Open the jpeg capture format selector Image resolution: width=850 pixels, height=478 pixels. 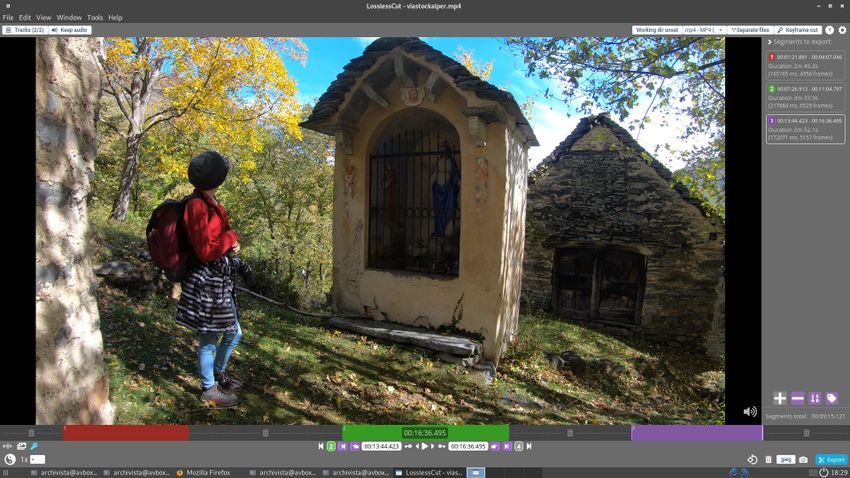click(785, 459)
